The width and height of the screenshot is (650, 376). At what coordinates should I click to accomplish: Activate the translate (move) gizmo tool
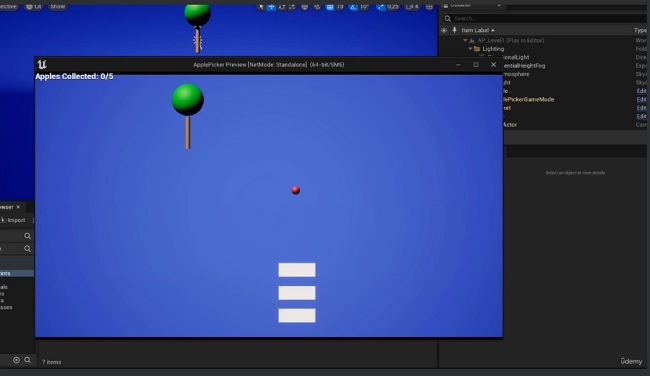pyautogui.click(x=271, y=7)
